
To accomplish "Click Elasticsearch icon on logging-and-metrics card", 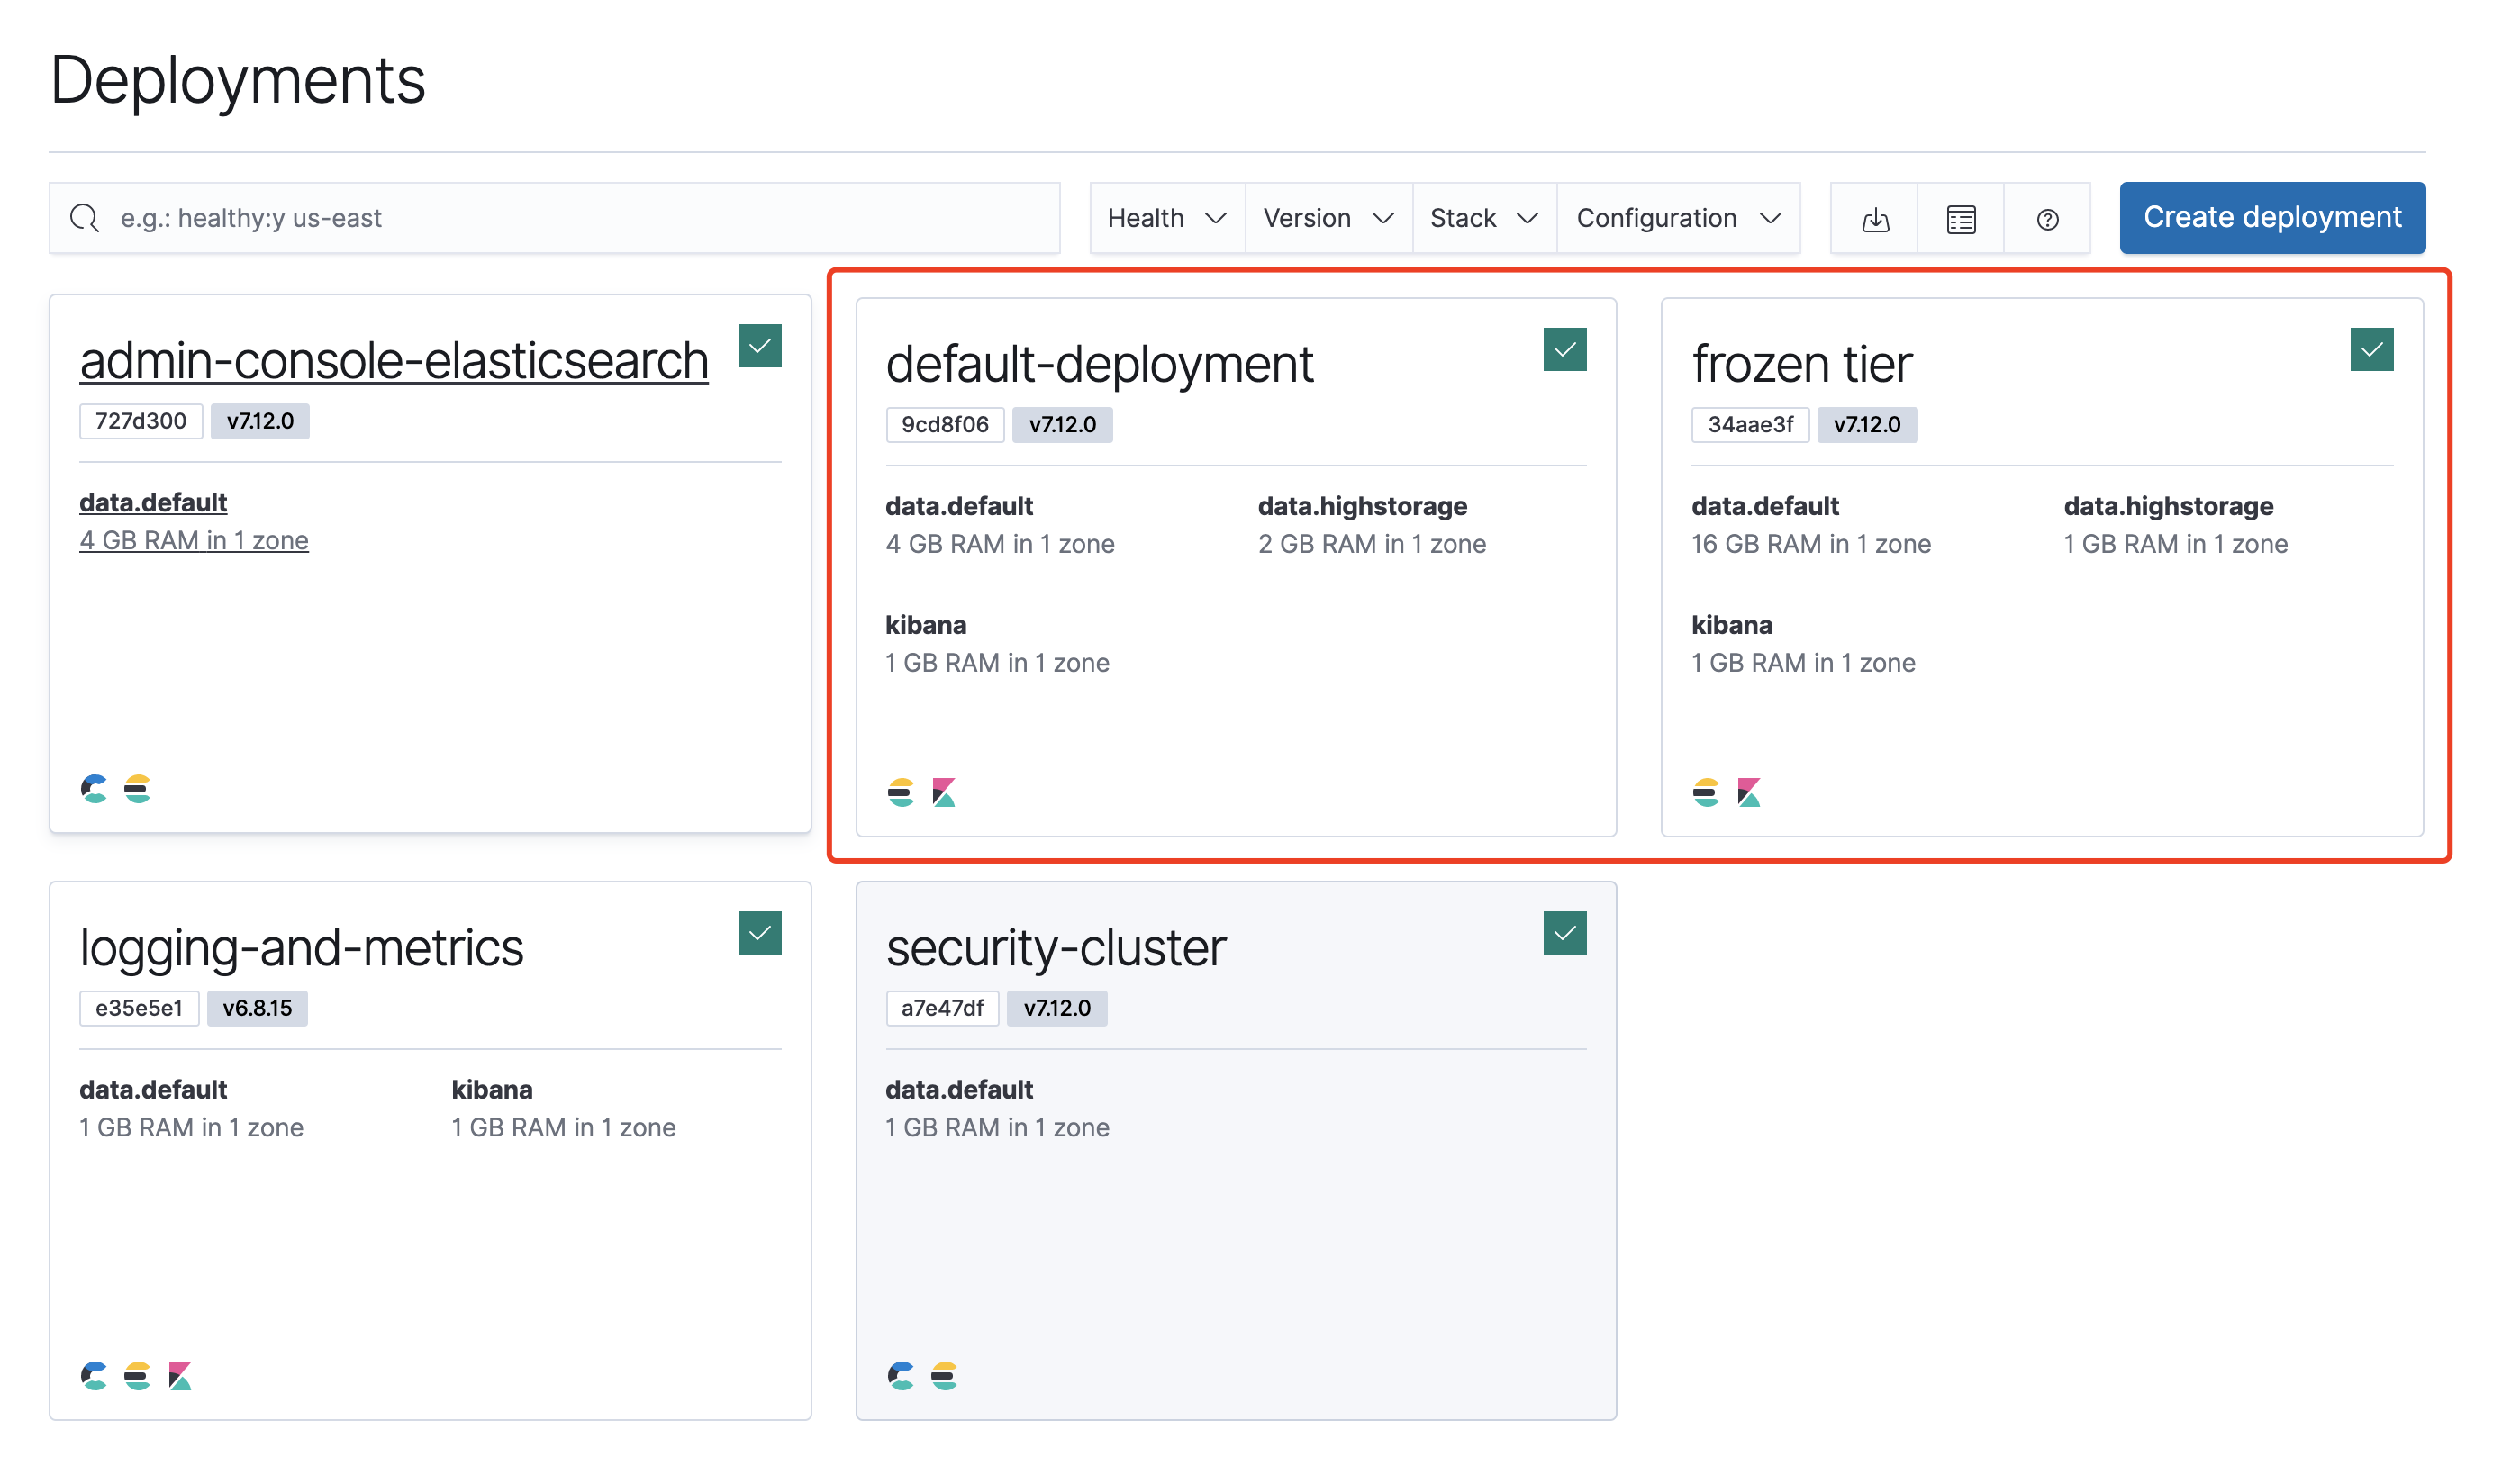I will [137, 1376].
